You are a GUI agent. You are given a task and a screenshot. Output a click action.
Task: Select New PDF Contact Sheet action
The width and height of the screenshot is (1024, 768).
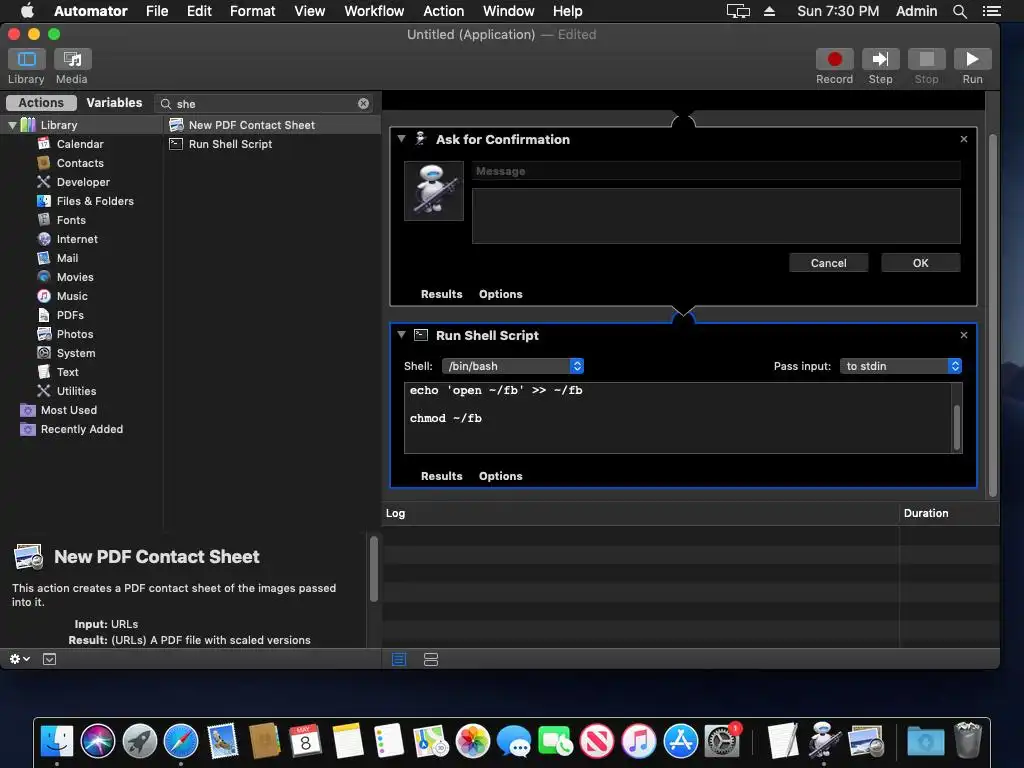[272, 125]
